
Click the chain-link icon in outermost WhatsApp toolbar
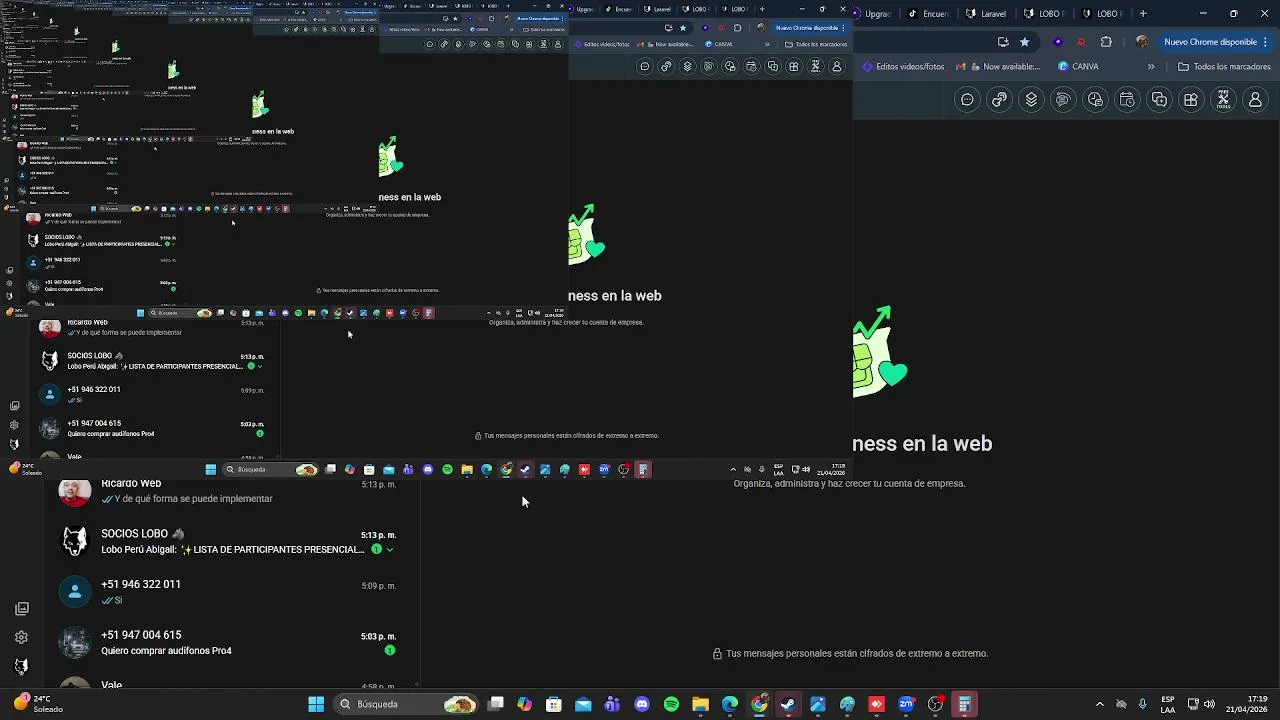(999, 100)
